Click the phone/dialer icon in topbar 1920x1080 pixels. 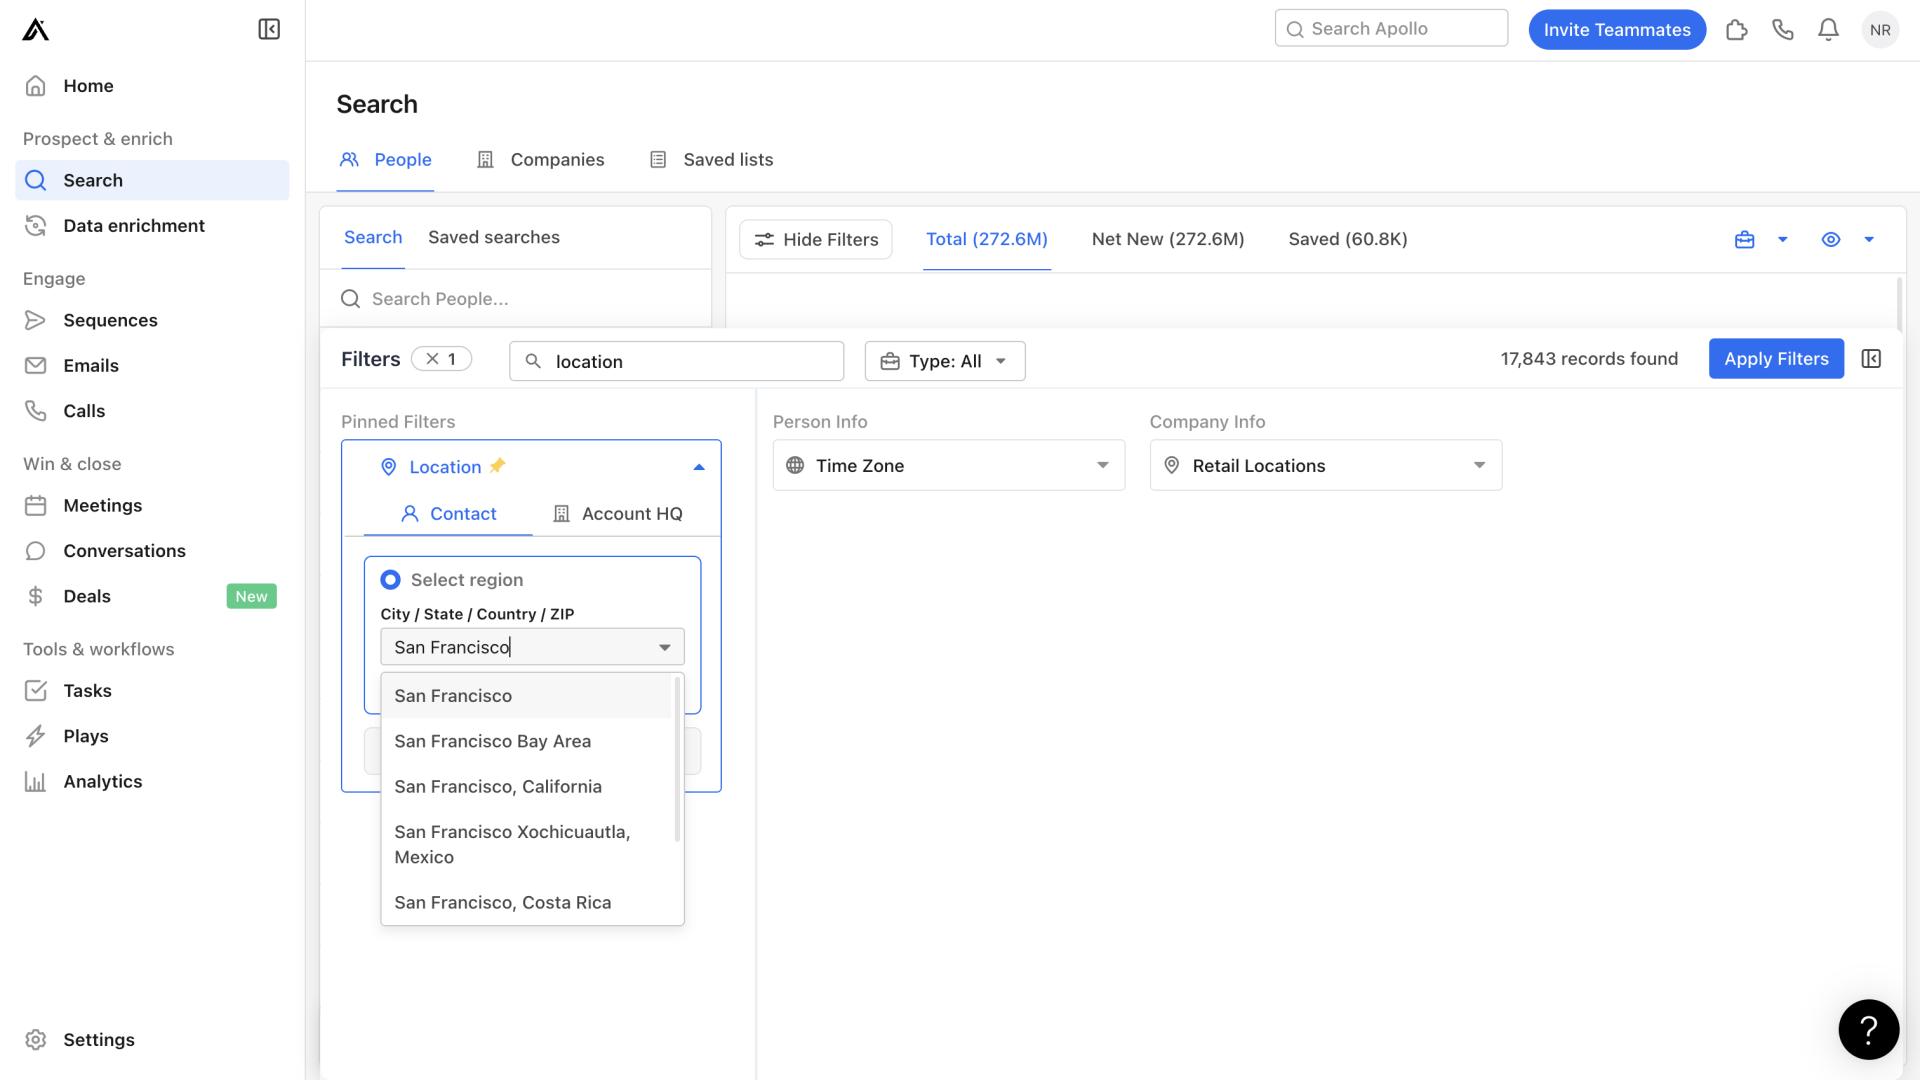pyautogui.click(x=1783, y=29)
